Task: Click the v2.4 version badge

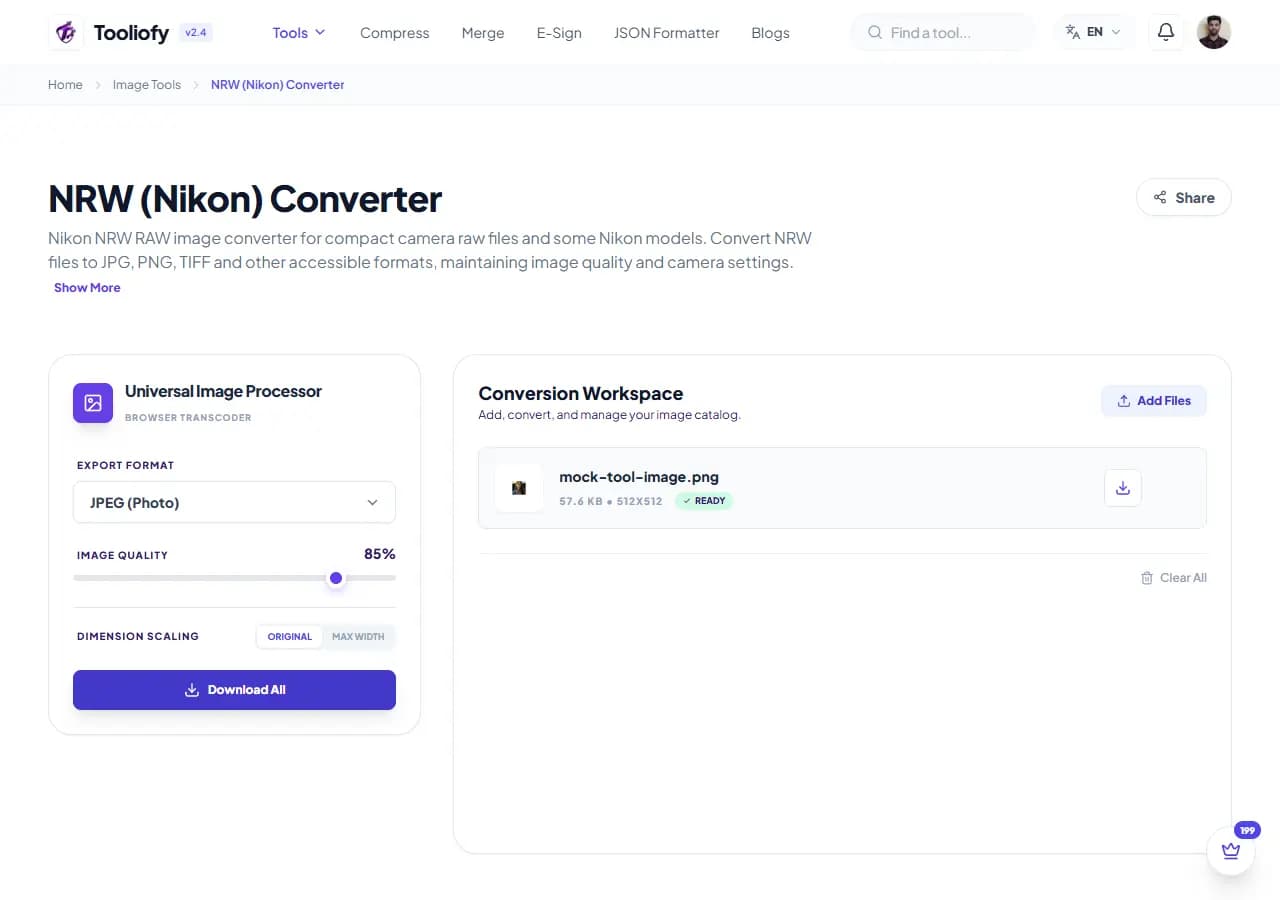Action: tap(195, 32)
